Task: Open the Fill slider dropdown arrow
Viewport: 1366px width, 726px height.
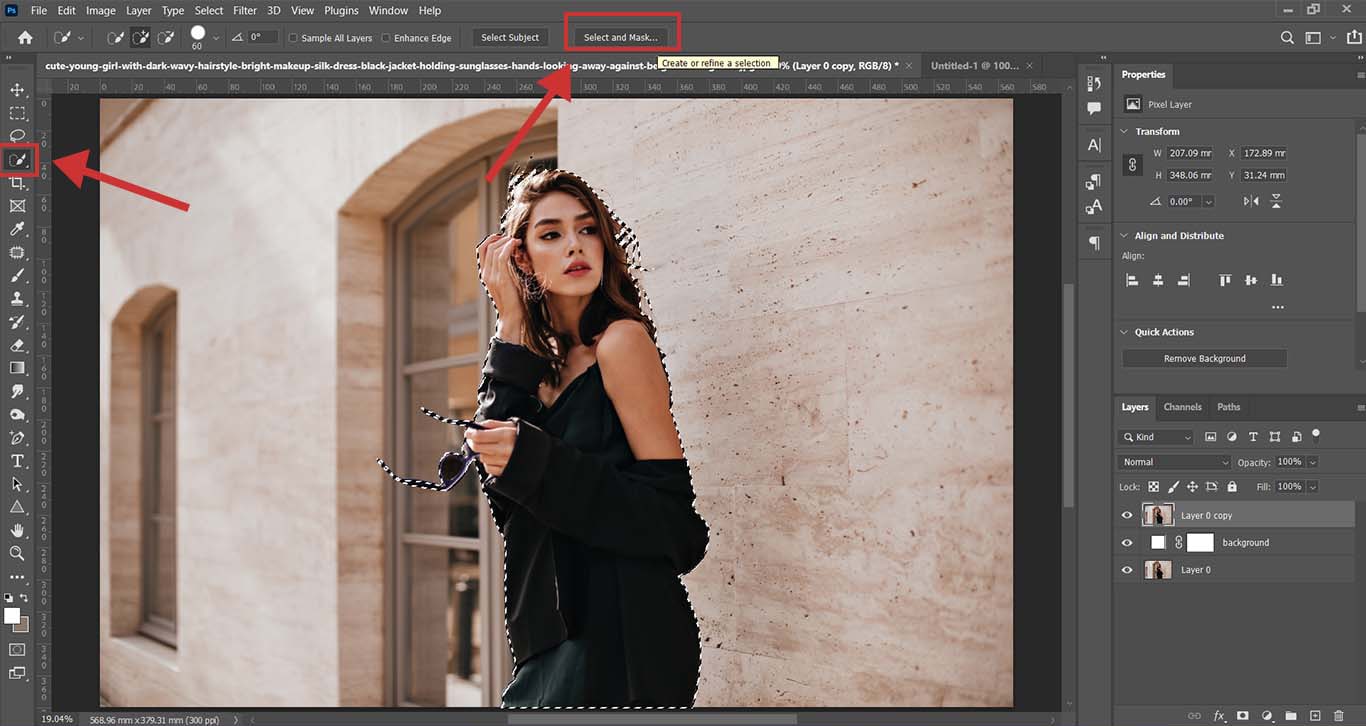Action: pyautogui.click(x=1312, y=487)
